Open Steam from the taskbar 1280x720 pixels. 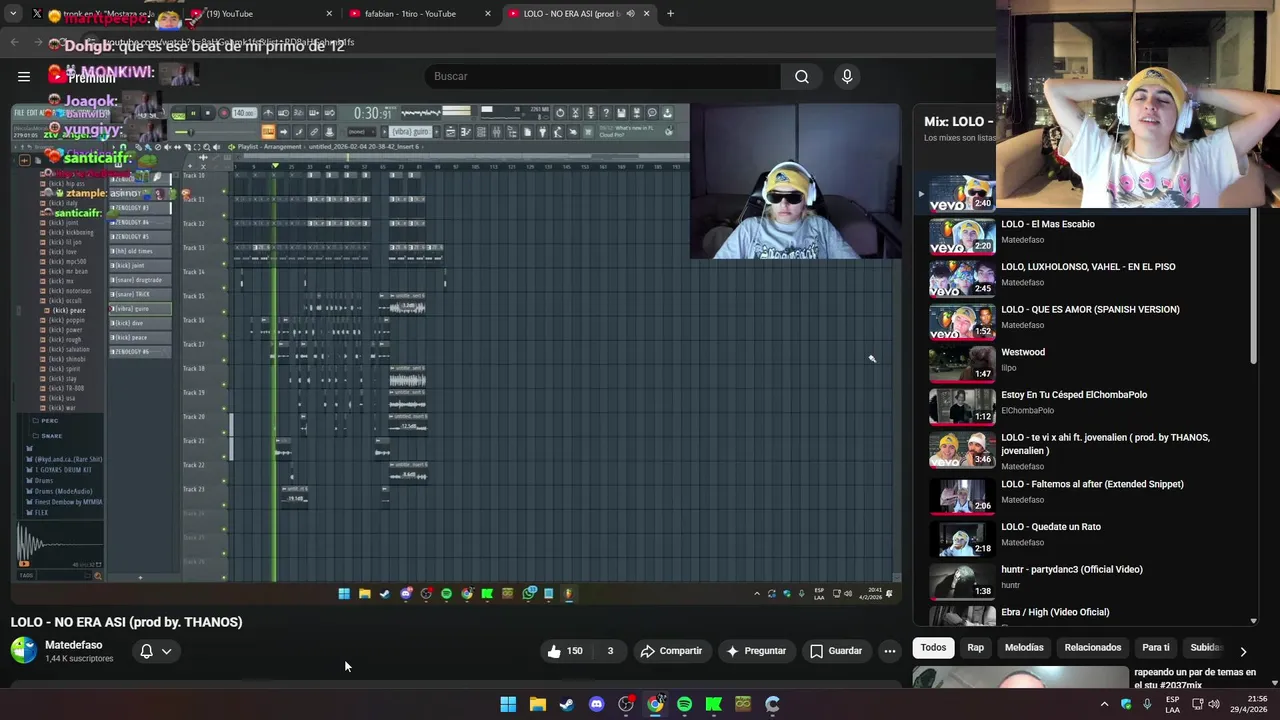point(567,704)
